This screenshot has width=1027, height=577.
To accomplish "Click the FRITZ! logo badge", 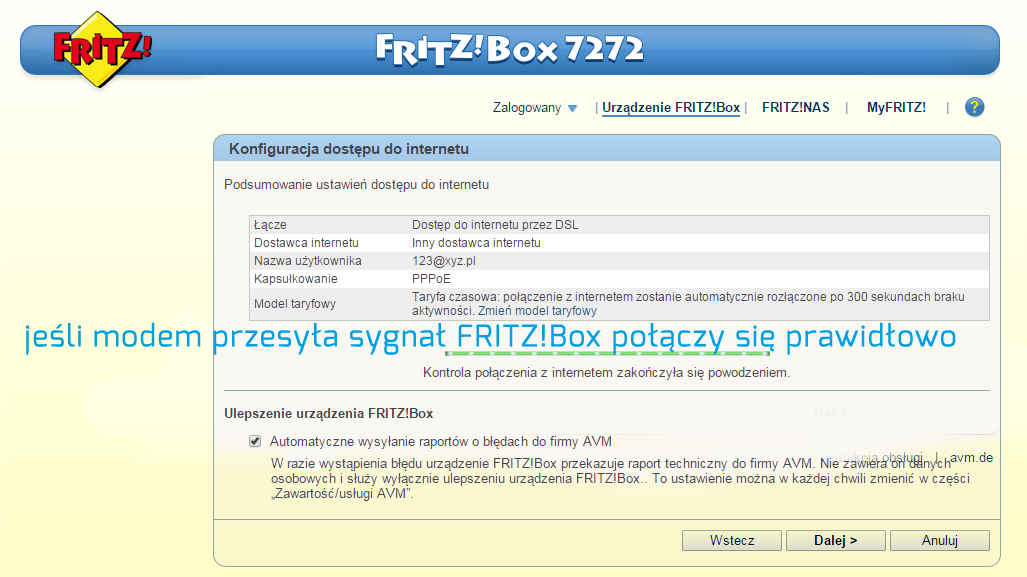I will [x=102, y=49].
